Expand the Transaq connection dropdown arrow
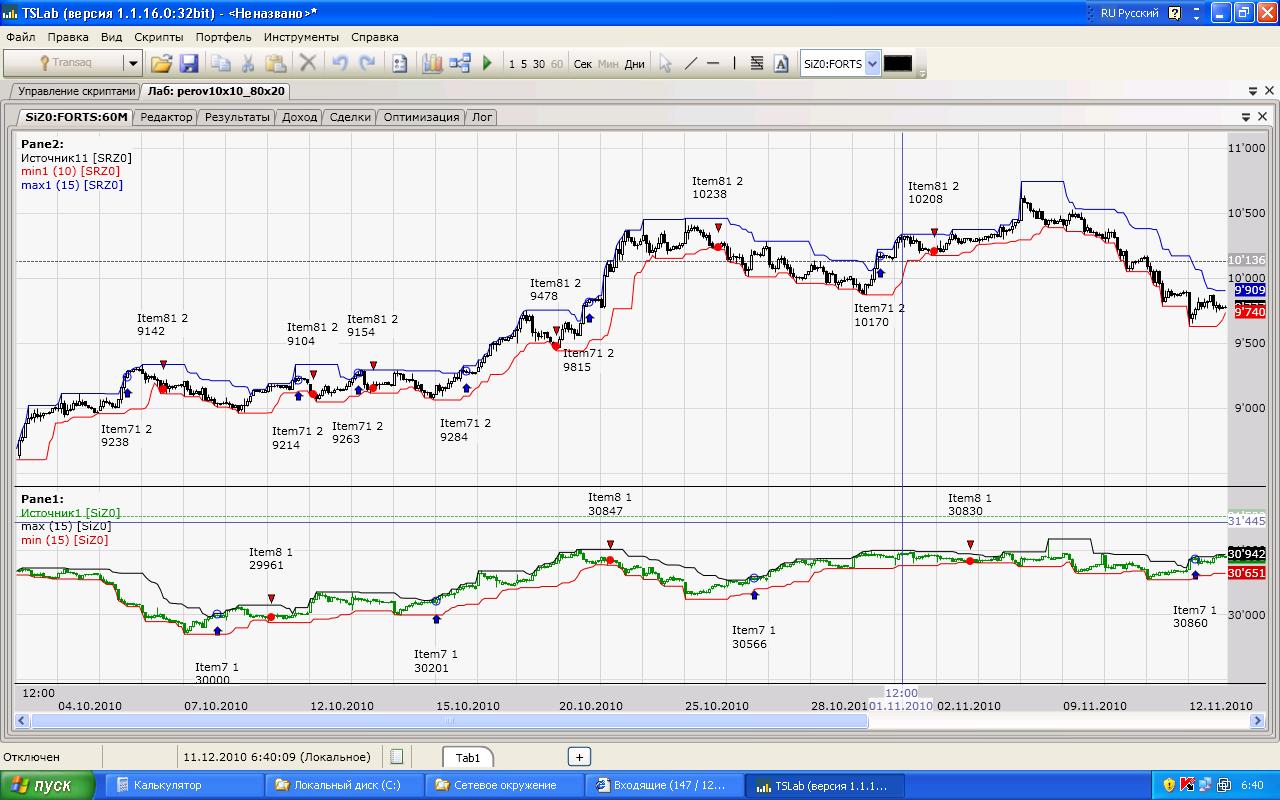Viewport: 1280px width, 800px height. [x=132, y=63]
